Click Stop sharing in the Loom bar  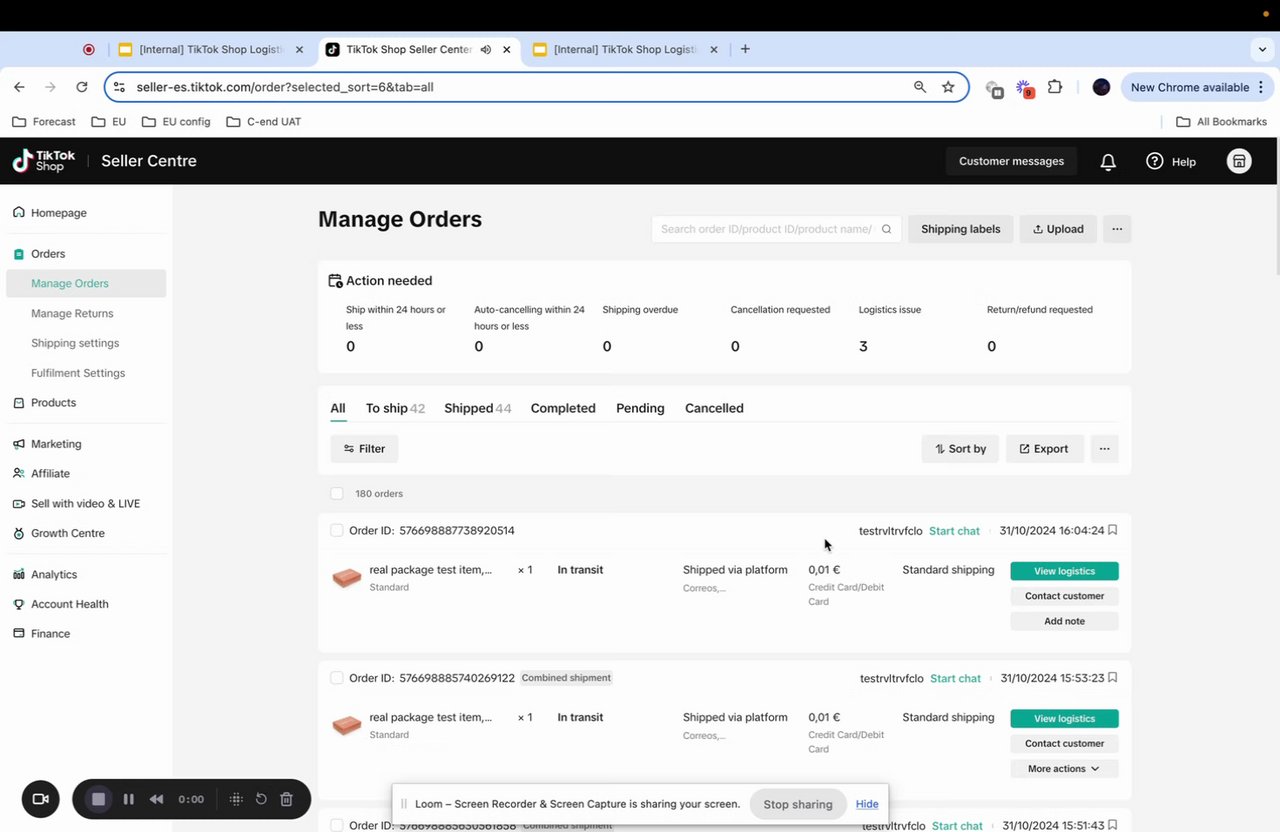coord(798,804)
